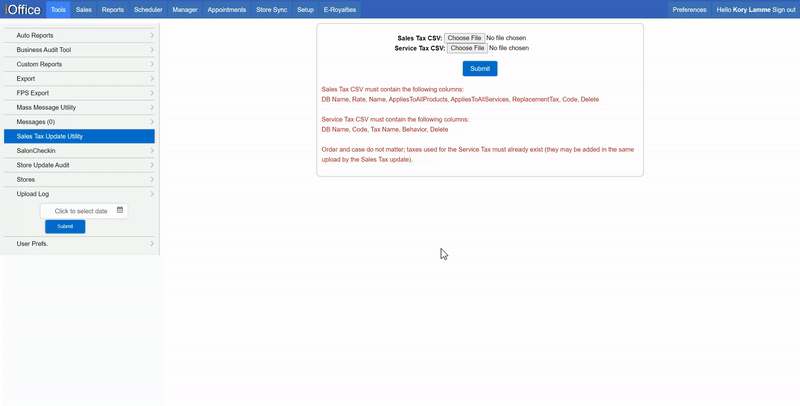Open Stores sidebar item
The image size is (800, 406).
click(x=79, y=179)
